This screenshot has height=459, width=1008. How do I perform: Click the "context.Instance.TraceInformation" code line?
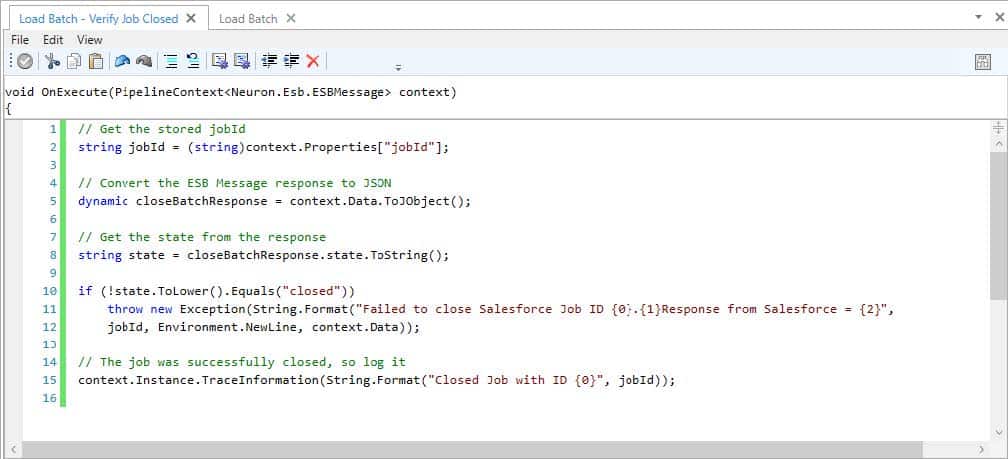(x=377, y=380)
